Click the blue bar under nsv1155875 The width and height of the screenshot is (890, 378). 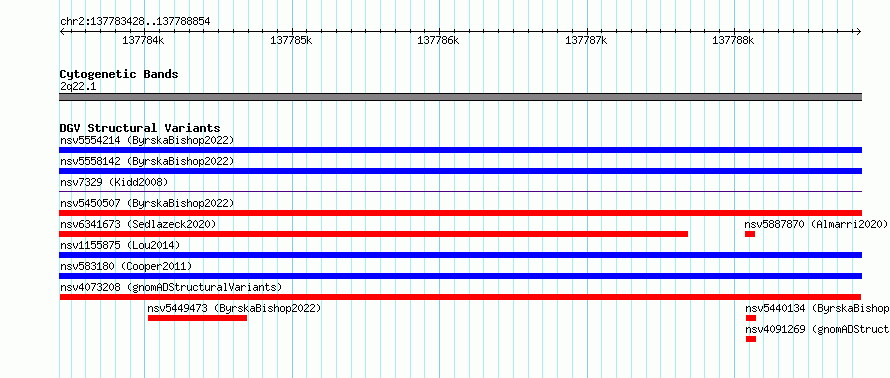coord(460,255)
